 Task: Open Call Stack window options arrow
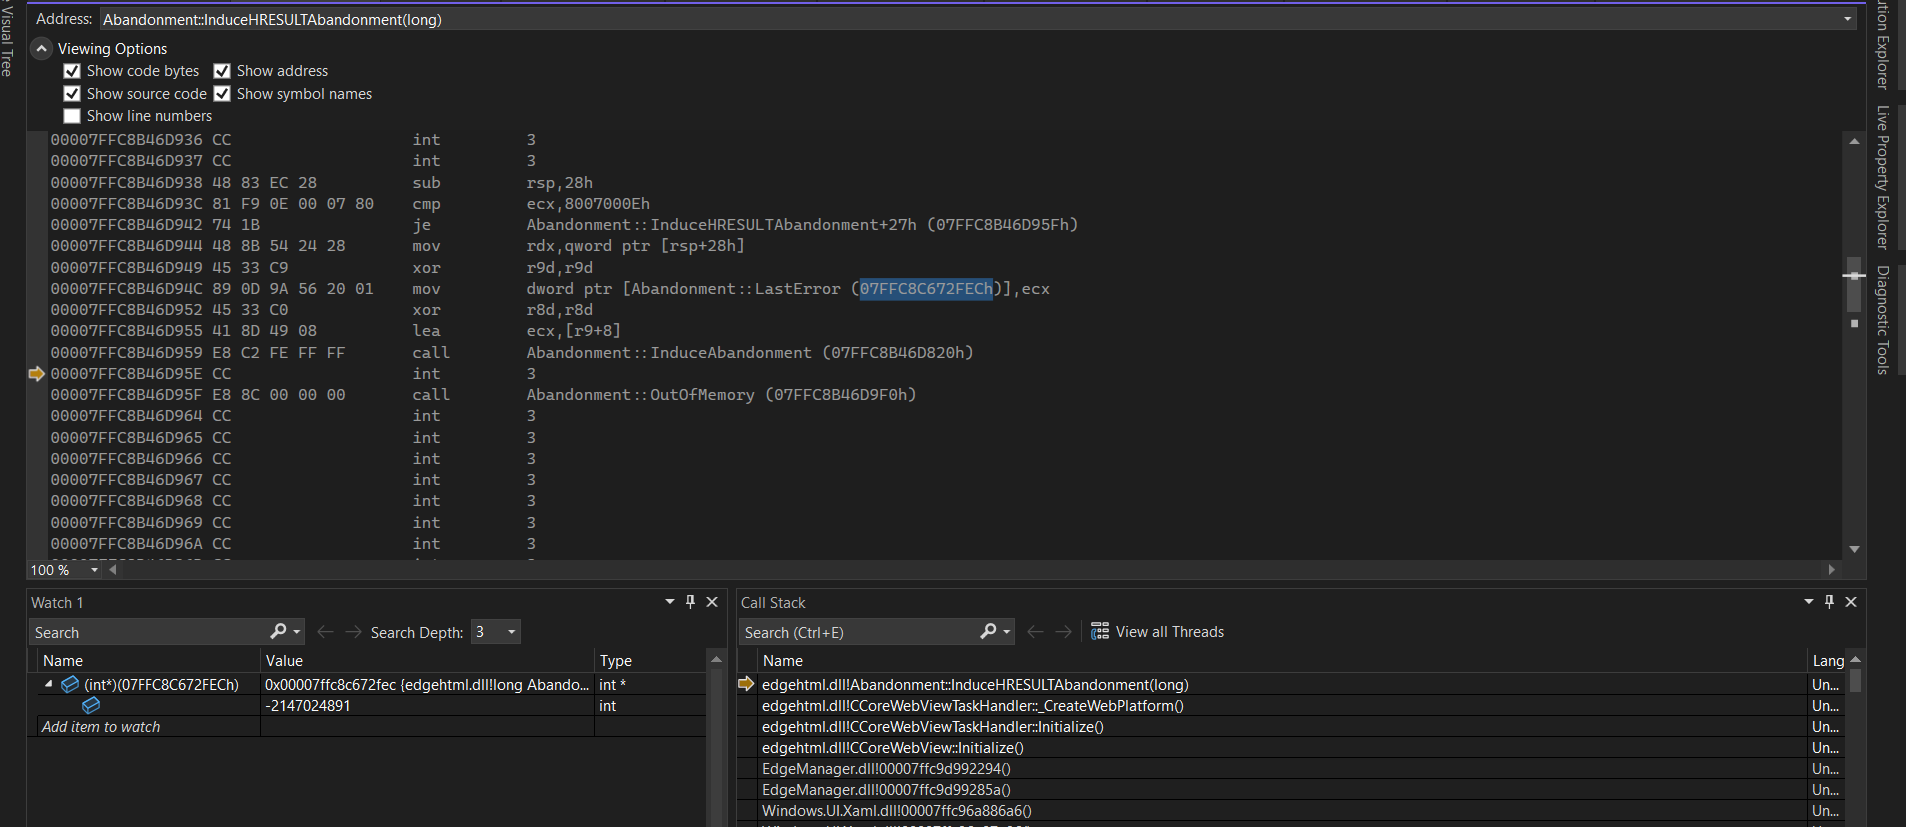1808,602
